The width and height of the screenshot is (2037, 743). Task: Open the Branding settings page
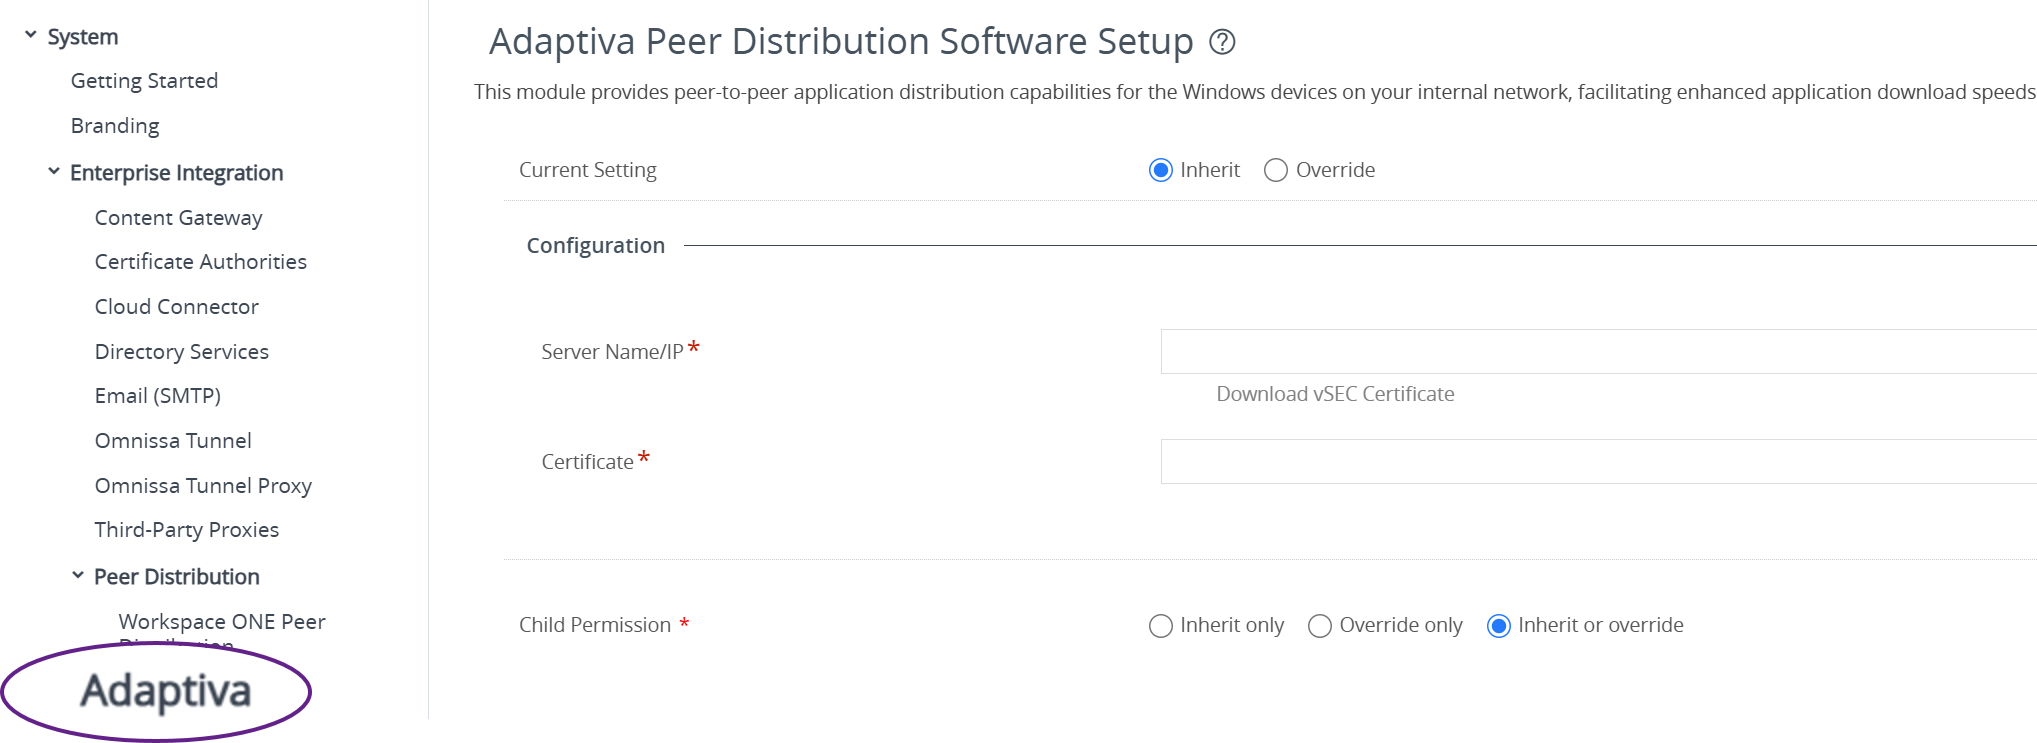[x=115, y=126]
